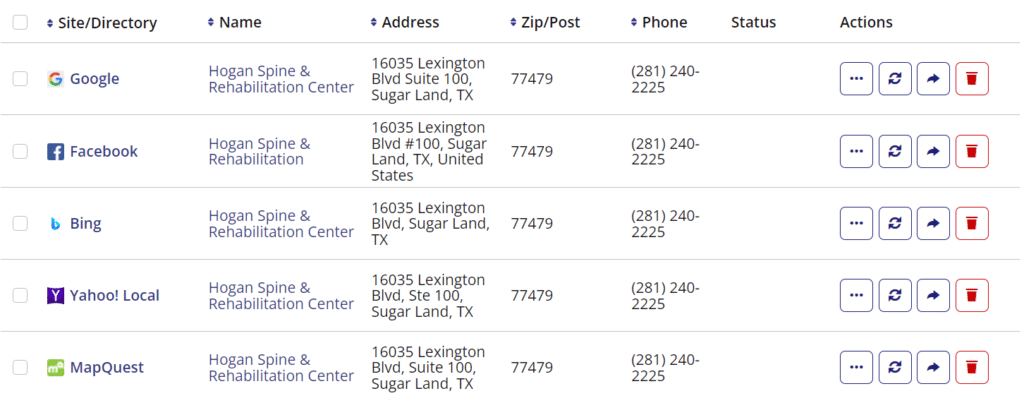Delete the Yahoo! Local listing

tap(972, 295)
